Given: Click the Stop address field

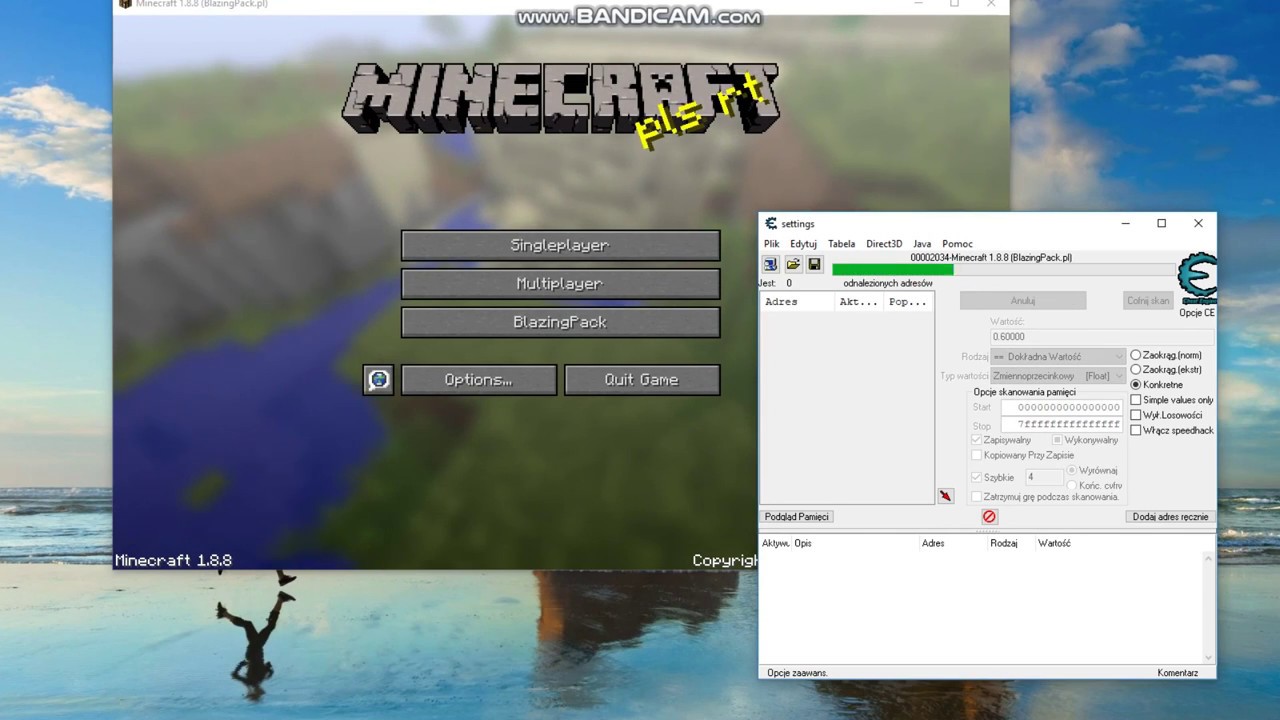Looking at the screenshot, I should (x=1062, y=425).
